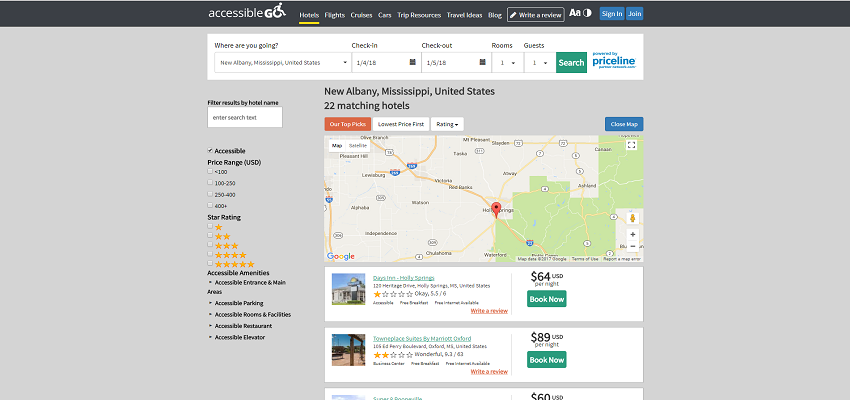Sort by Our Top Picks
This screenshot has width=850, height=400.
[x=347, y=124]
